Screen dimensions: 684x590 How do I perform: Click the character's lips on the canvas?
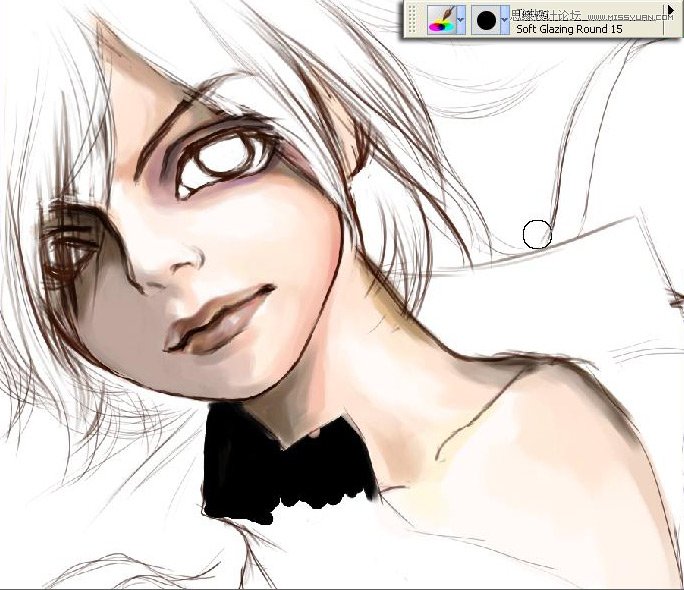point(222,320)
